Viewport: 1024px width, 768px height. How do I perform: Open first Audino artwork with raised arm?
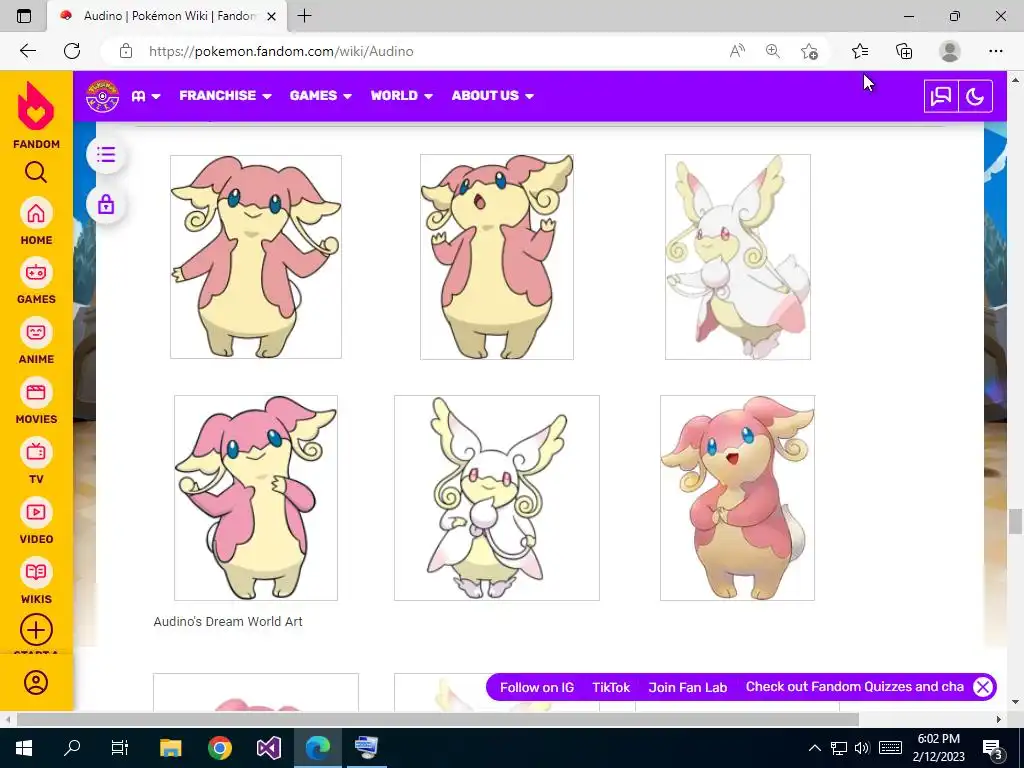pyautogui.click(x=256, y=257)
